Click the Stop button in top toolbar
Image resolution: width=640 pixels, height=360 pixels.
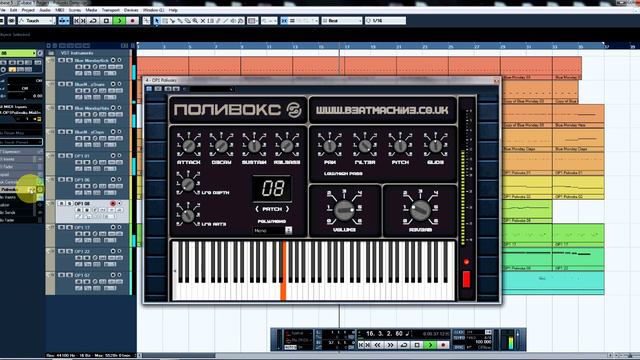pyautogui.click(x=107, y=20)
